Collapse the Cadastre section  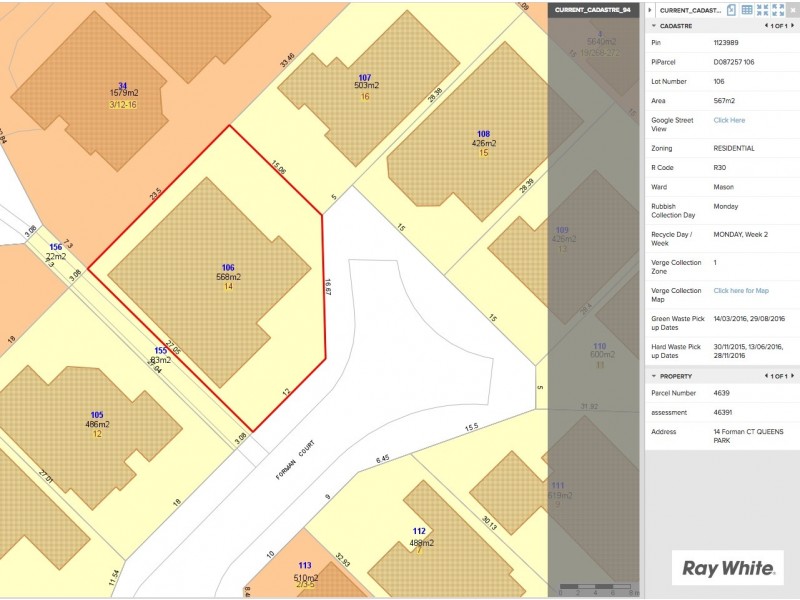coord(654,26)
